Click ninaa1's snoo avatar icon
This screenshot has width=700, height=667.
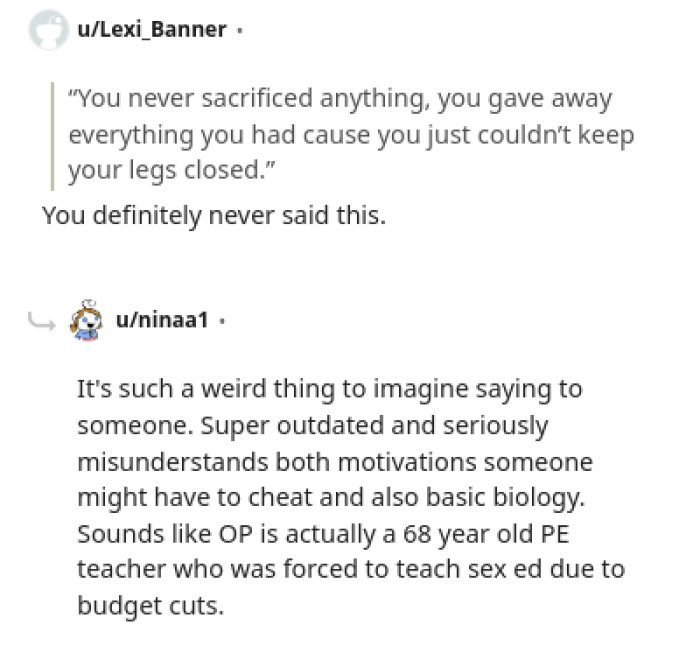88,321
